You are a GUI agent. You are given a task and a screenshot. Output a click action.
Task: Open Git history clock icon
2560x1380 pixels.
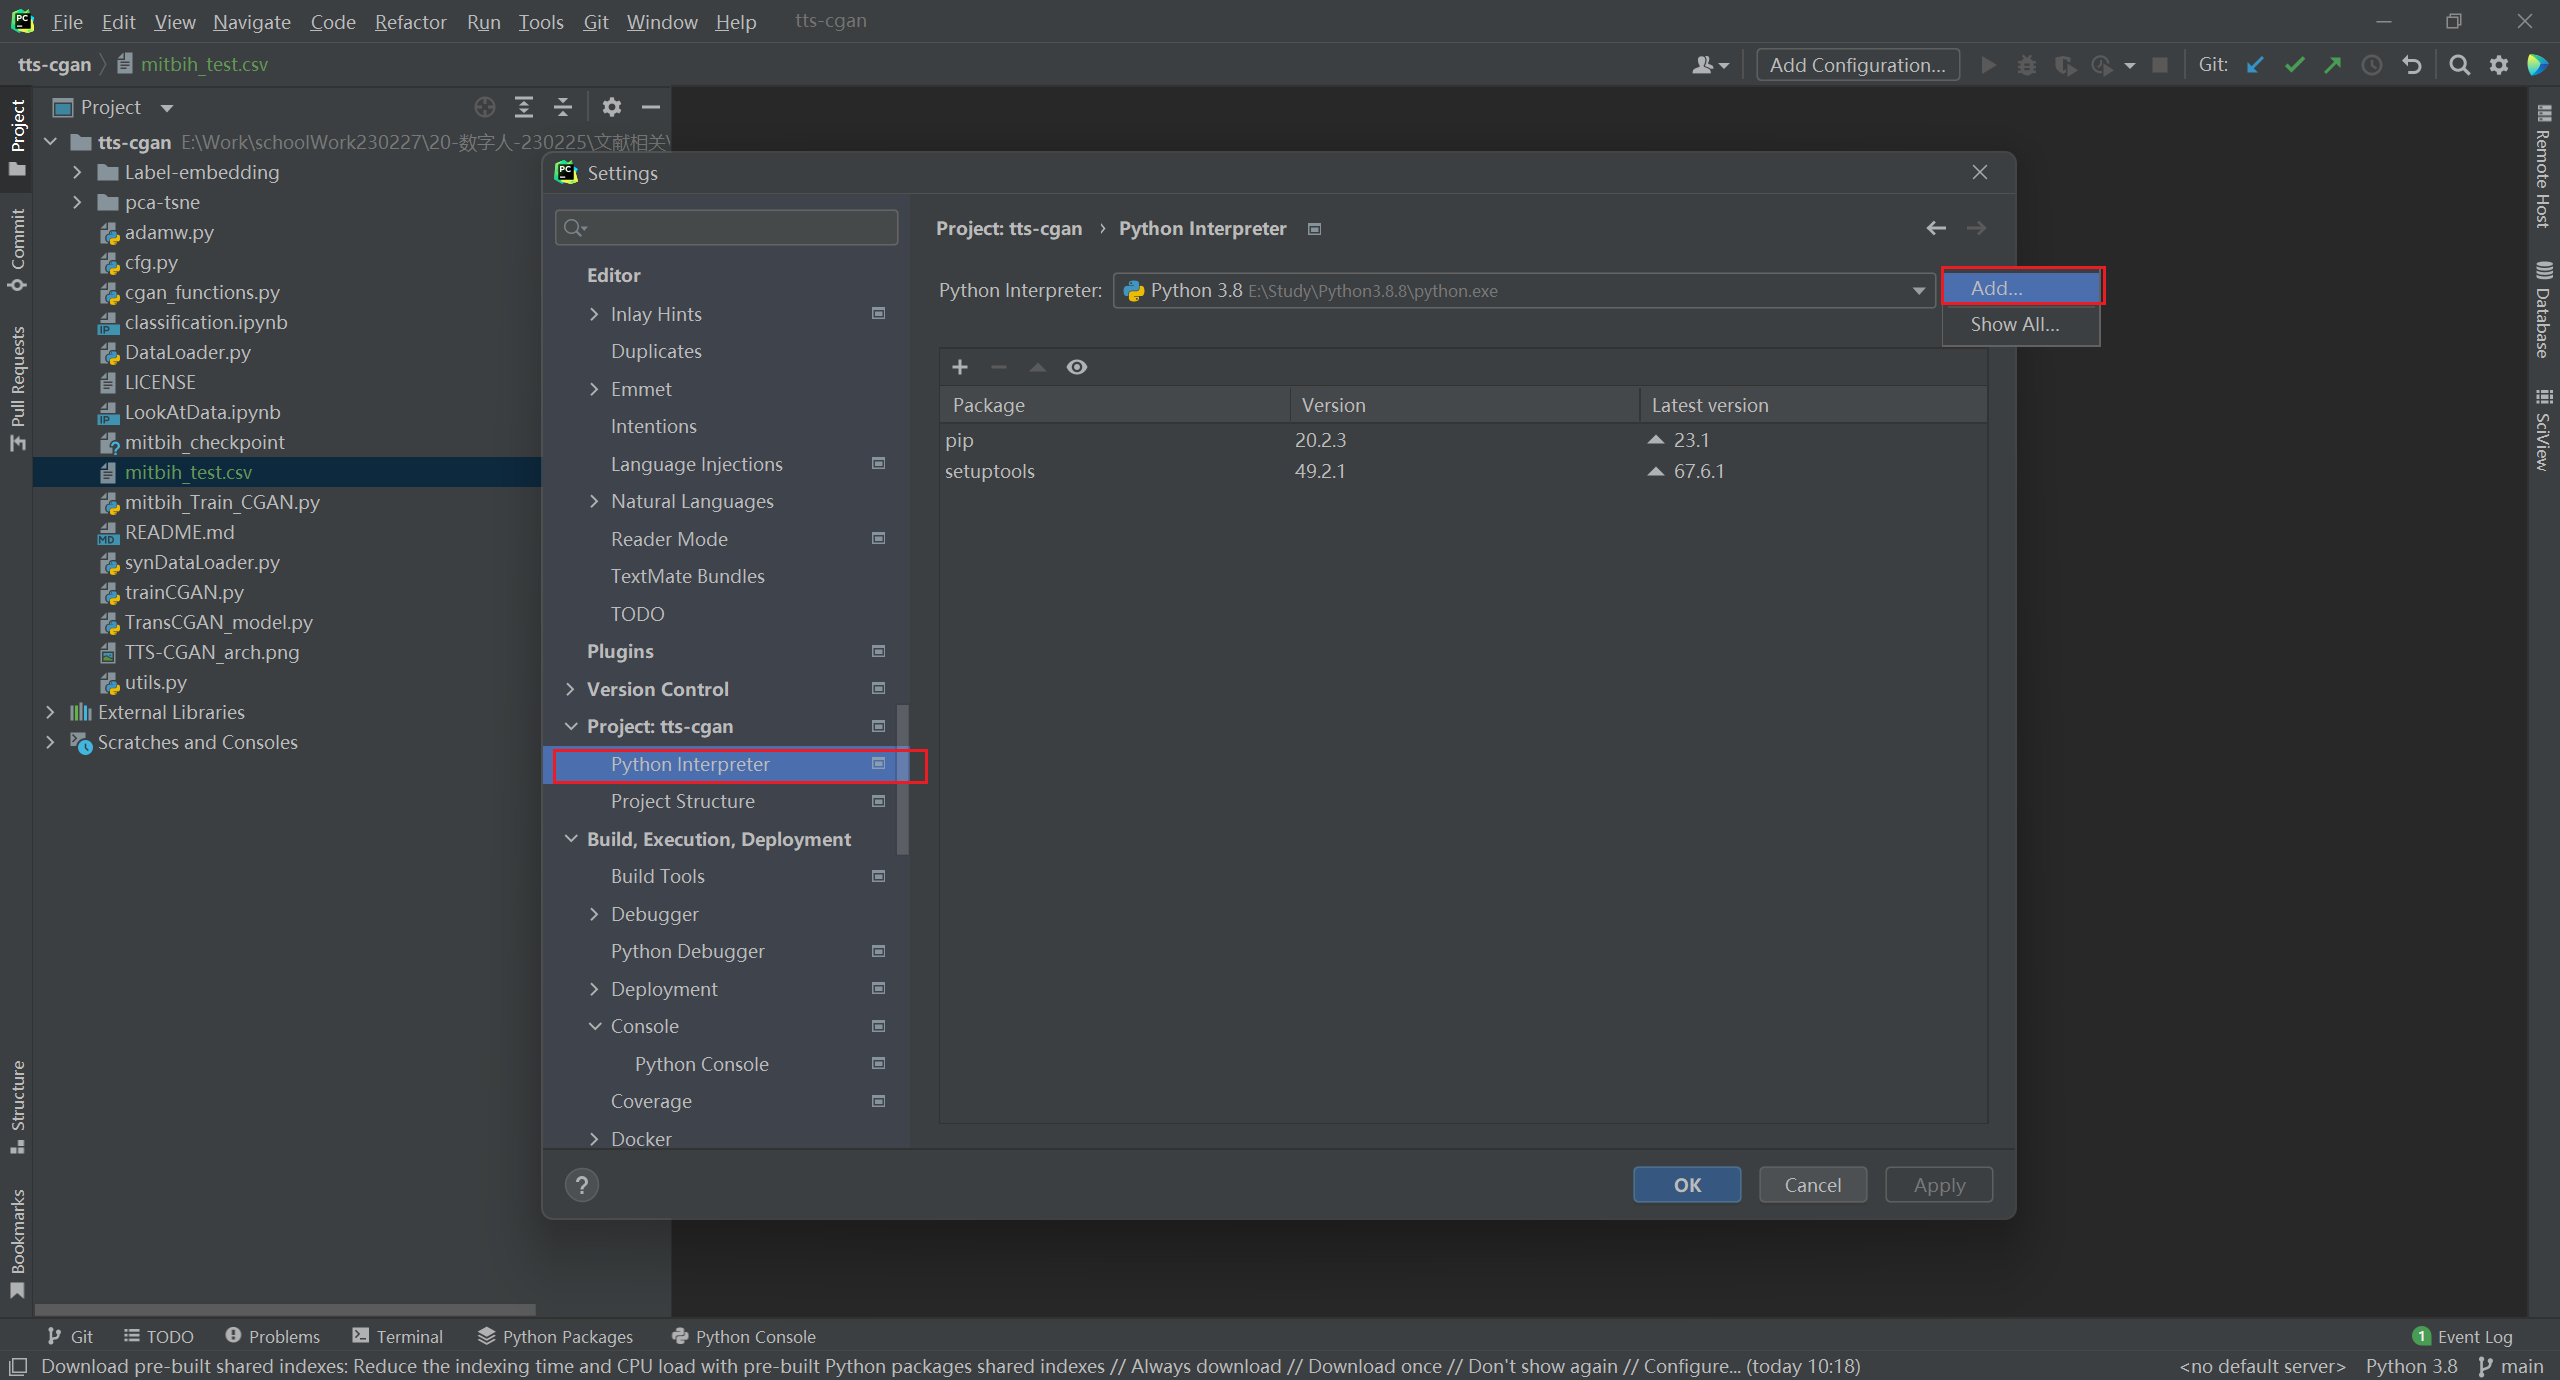coord(2372,65)
